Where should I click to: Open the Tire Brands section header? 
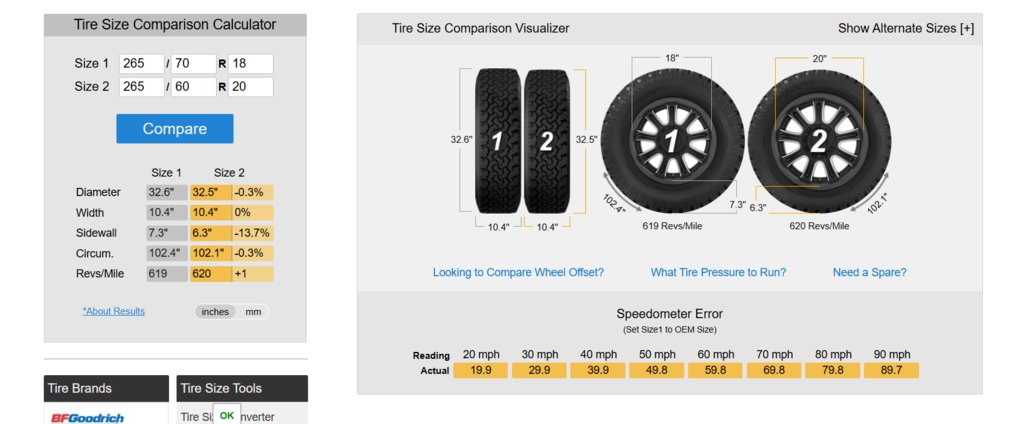coord(106,389)
